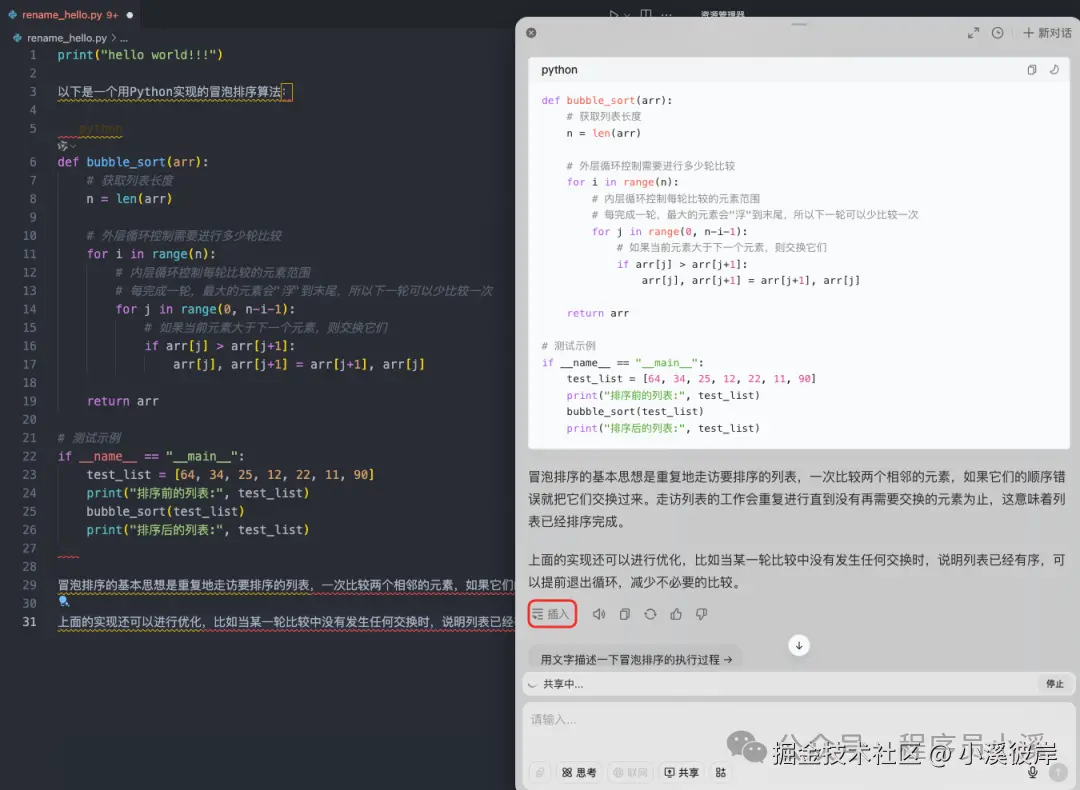
Task: Attach a file using the paperclip icon
Action: 540,772
